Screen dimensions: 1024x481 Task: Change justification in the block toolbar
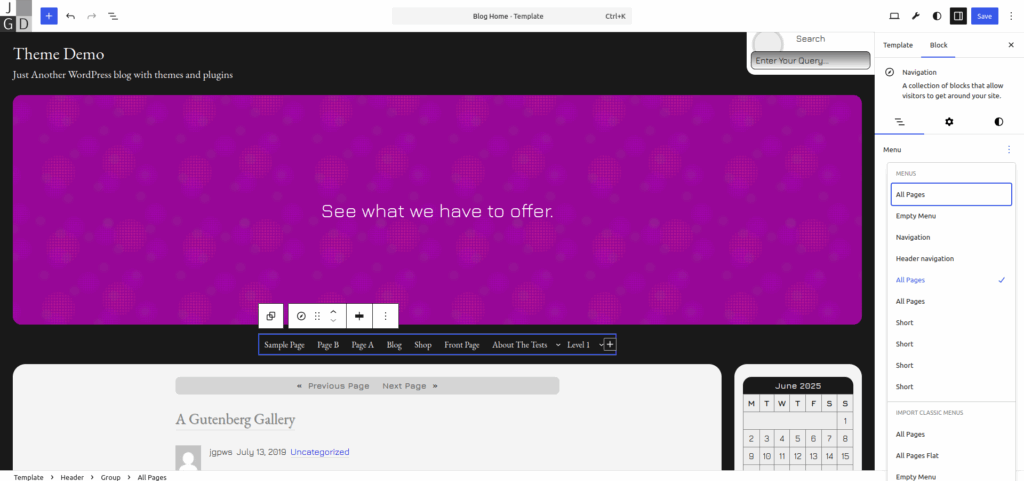[359, 316]
